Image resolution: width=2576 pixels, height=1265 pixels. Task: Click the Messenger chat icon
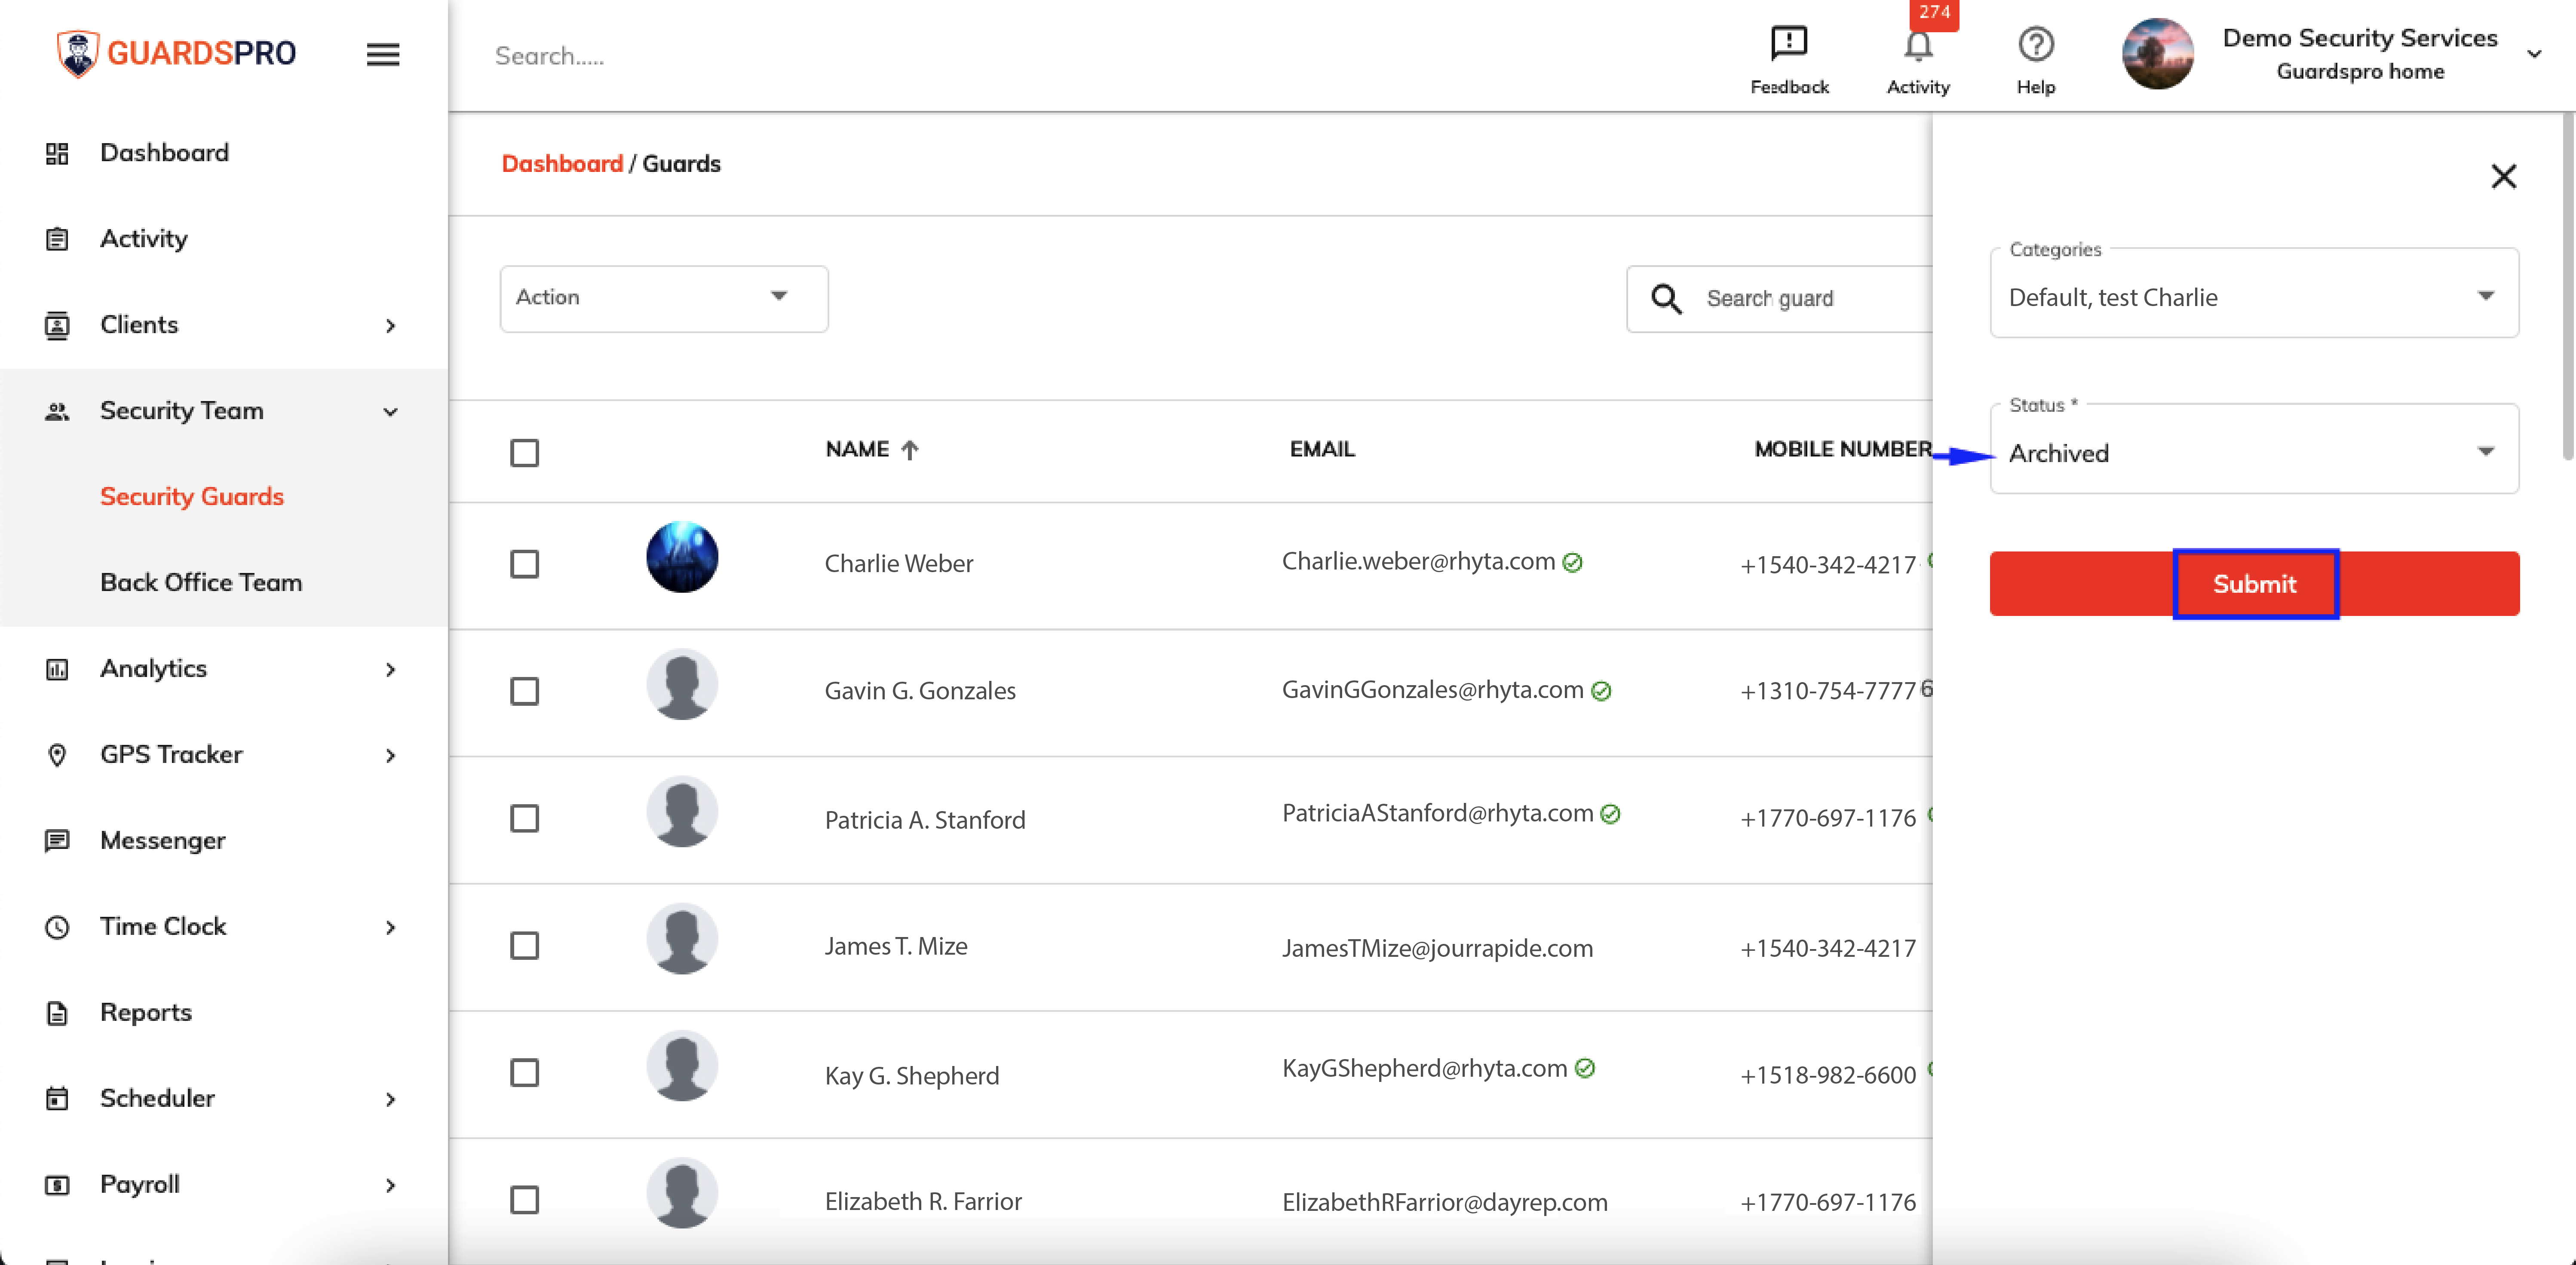pos(57,841)
